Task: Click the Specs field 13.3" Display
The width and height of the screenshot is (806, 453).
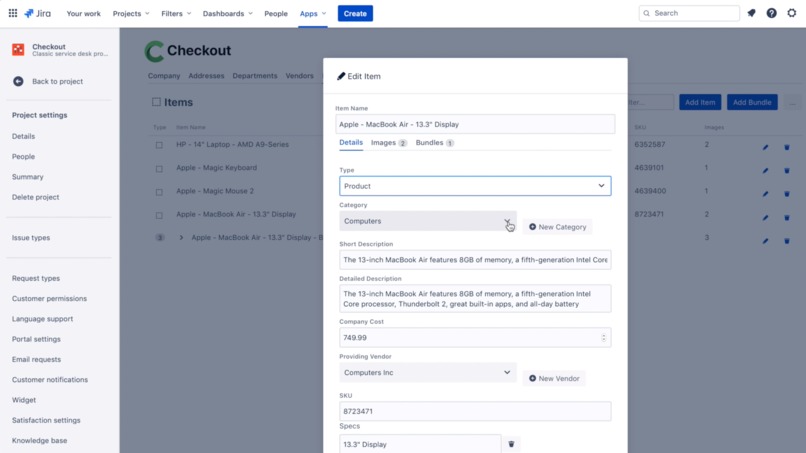Action: click(x=420, y=444)
